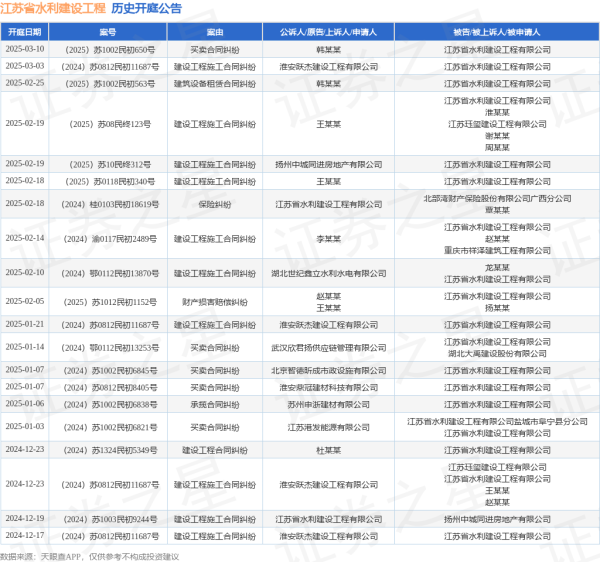Click 苏州申浙建材有限公司
The height and width of the screenshot is (562, 600).
328,404
